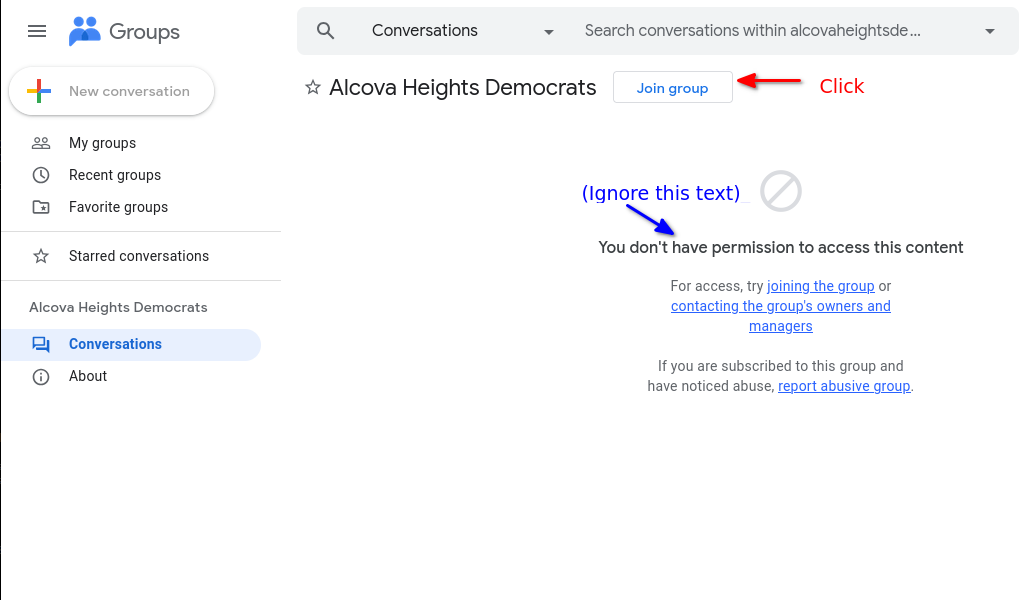The image size is (1025, 600).
Task: Open the About page in sidebar
Action: 88,376
